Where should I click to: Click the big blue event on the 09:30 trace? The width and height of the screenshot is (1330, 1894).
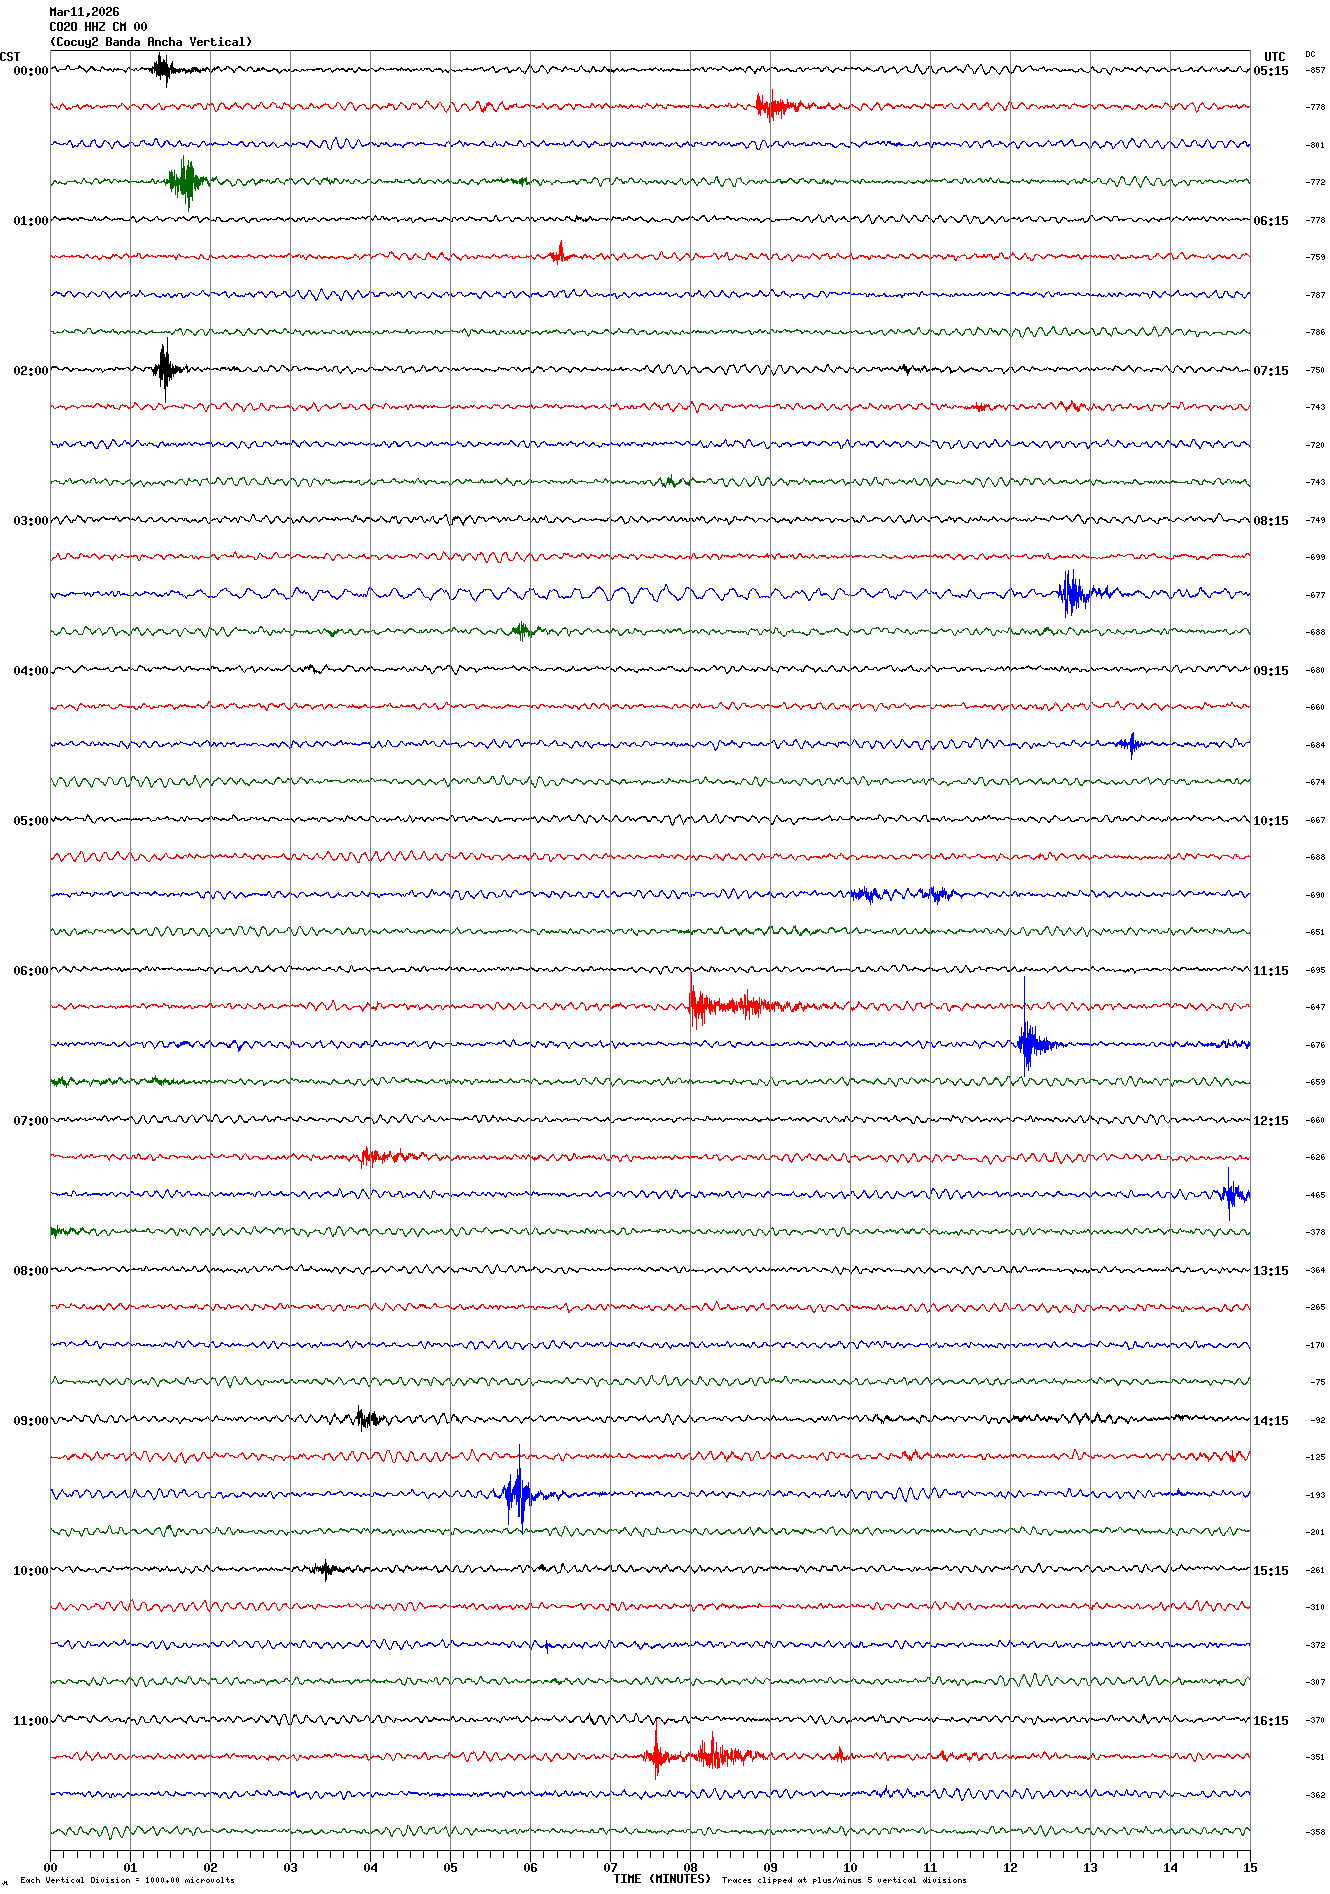click(x=517, y=1494)
